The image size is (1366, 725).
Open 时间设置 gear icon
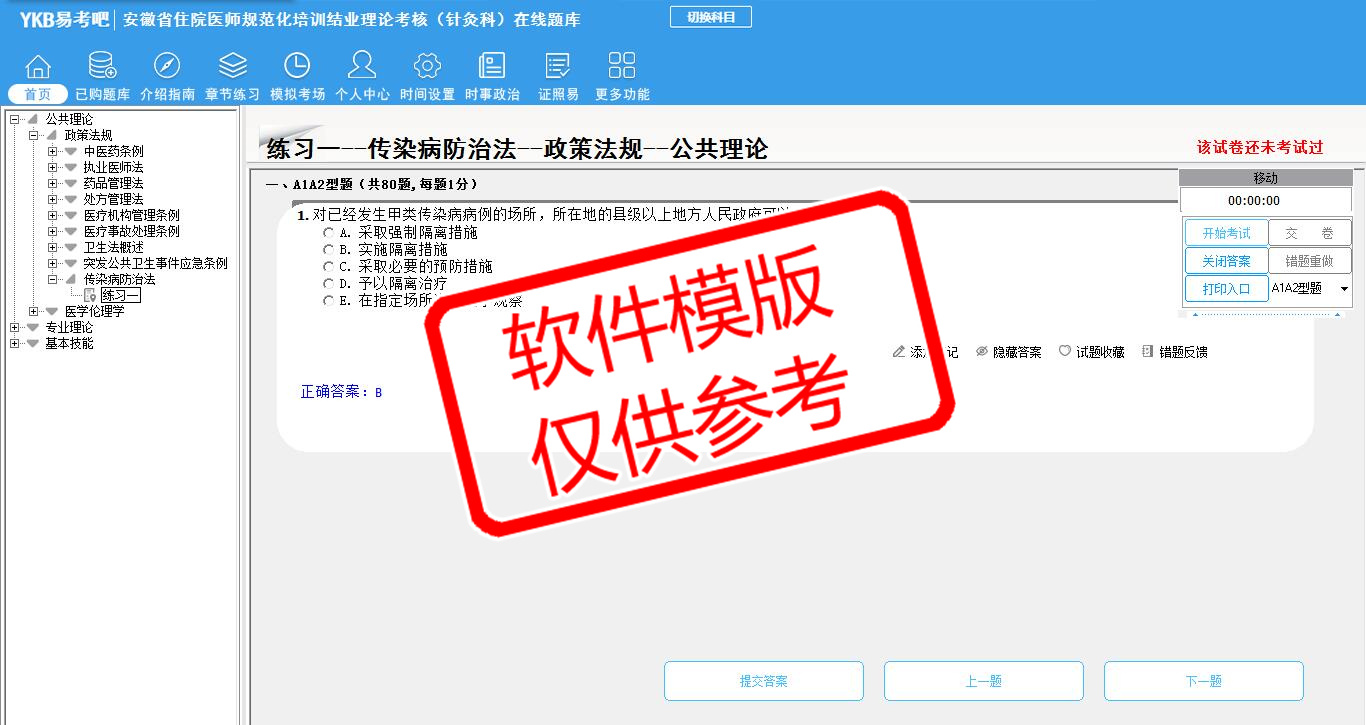[427, 67]
